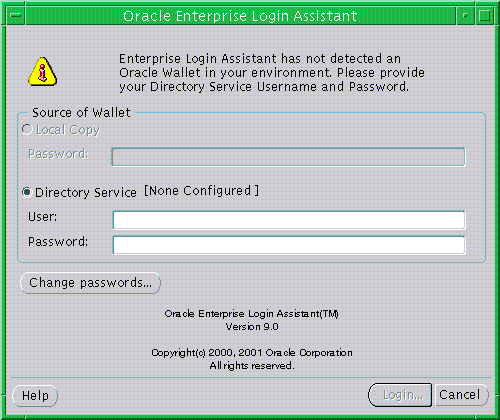Click the wallet not detected message text

click(272, 73)
